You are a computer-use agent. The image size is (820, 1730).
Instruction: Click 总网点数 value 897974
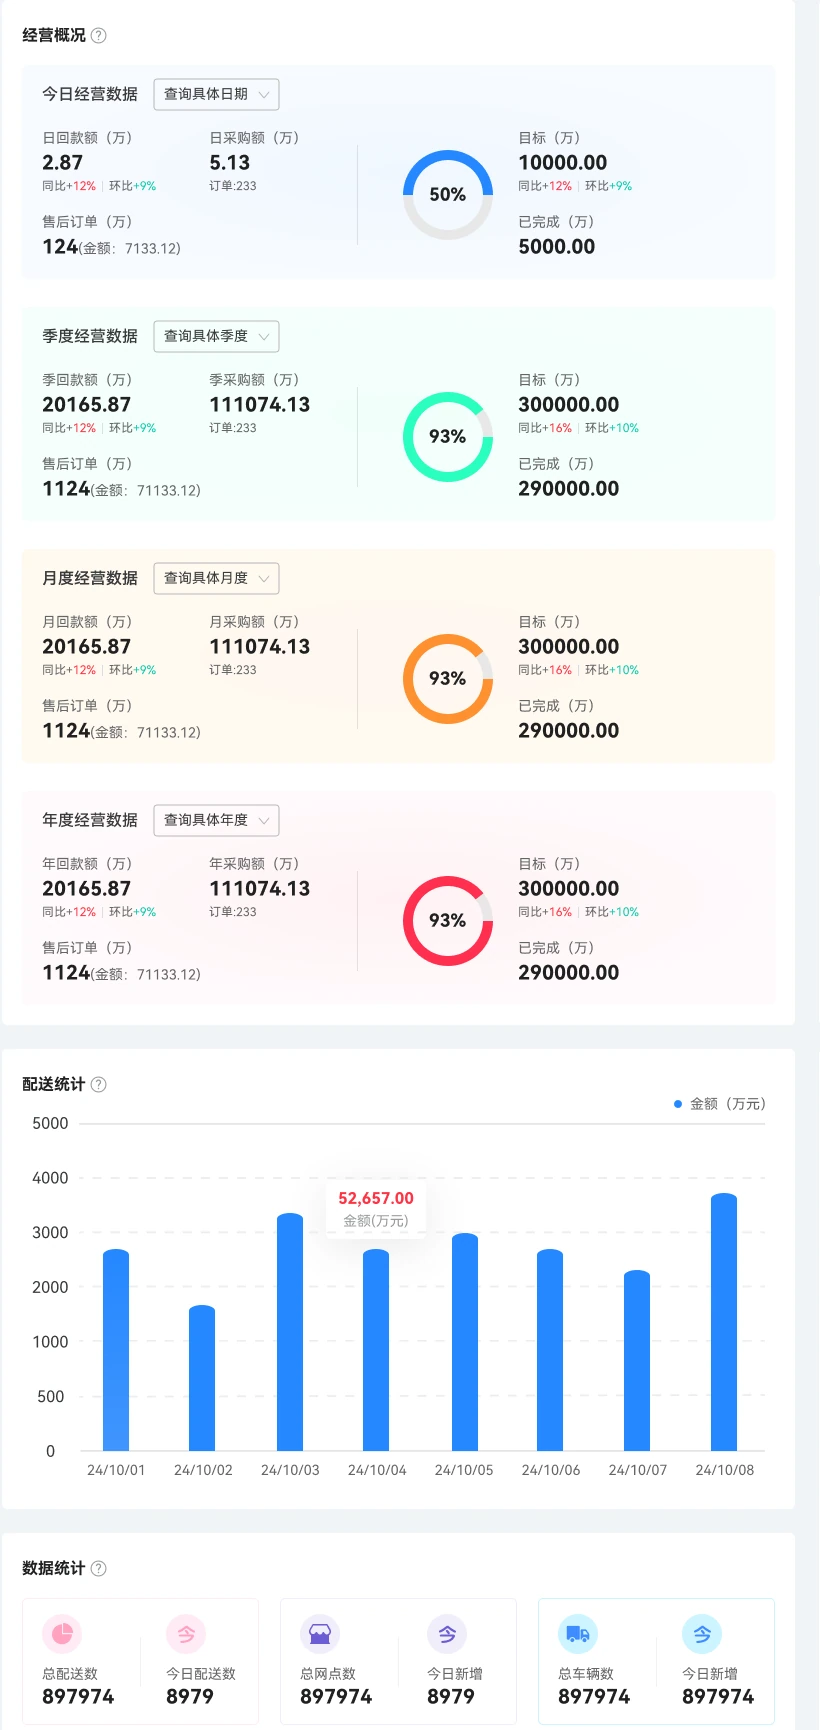[336, 1697]
